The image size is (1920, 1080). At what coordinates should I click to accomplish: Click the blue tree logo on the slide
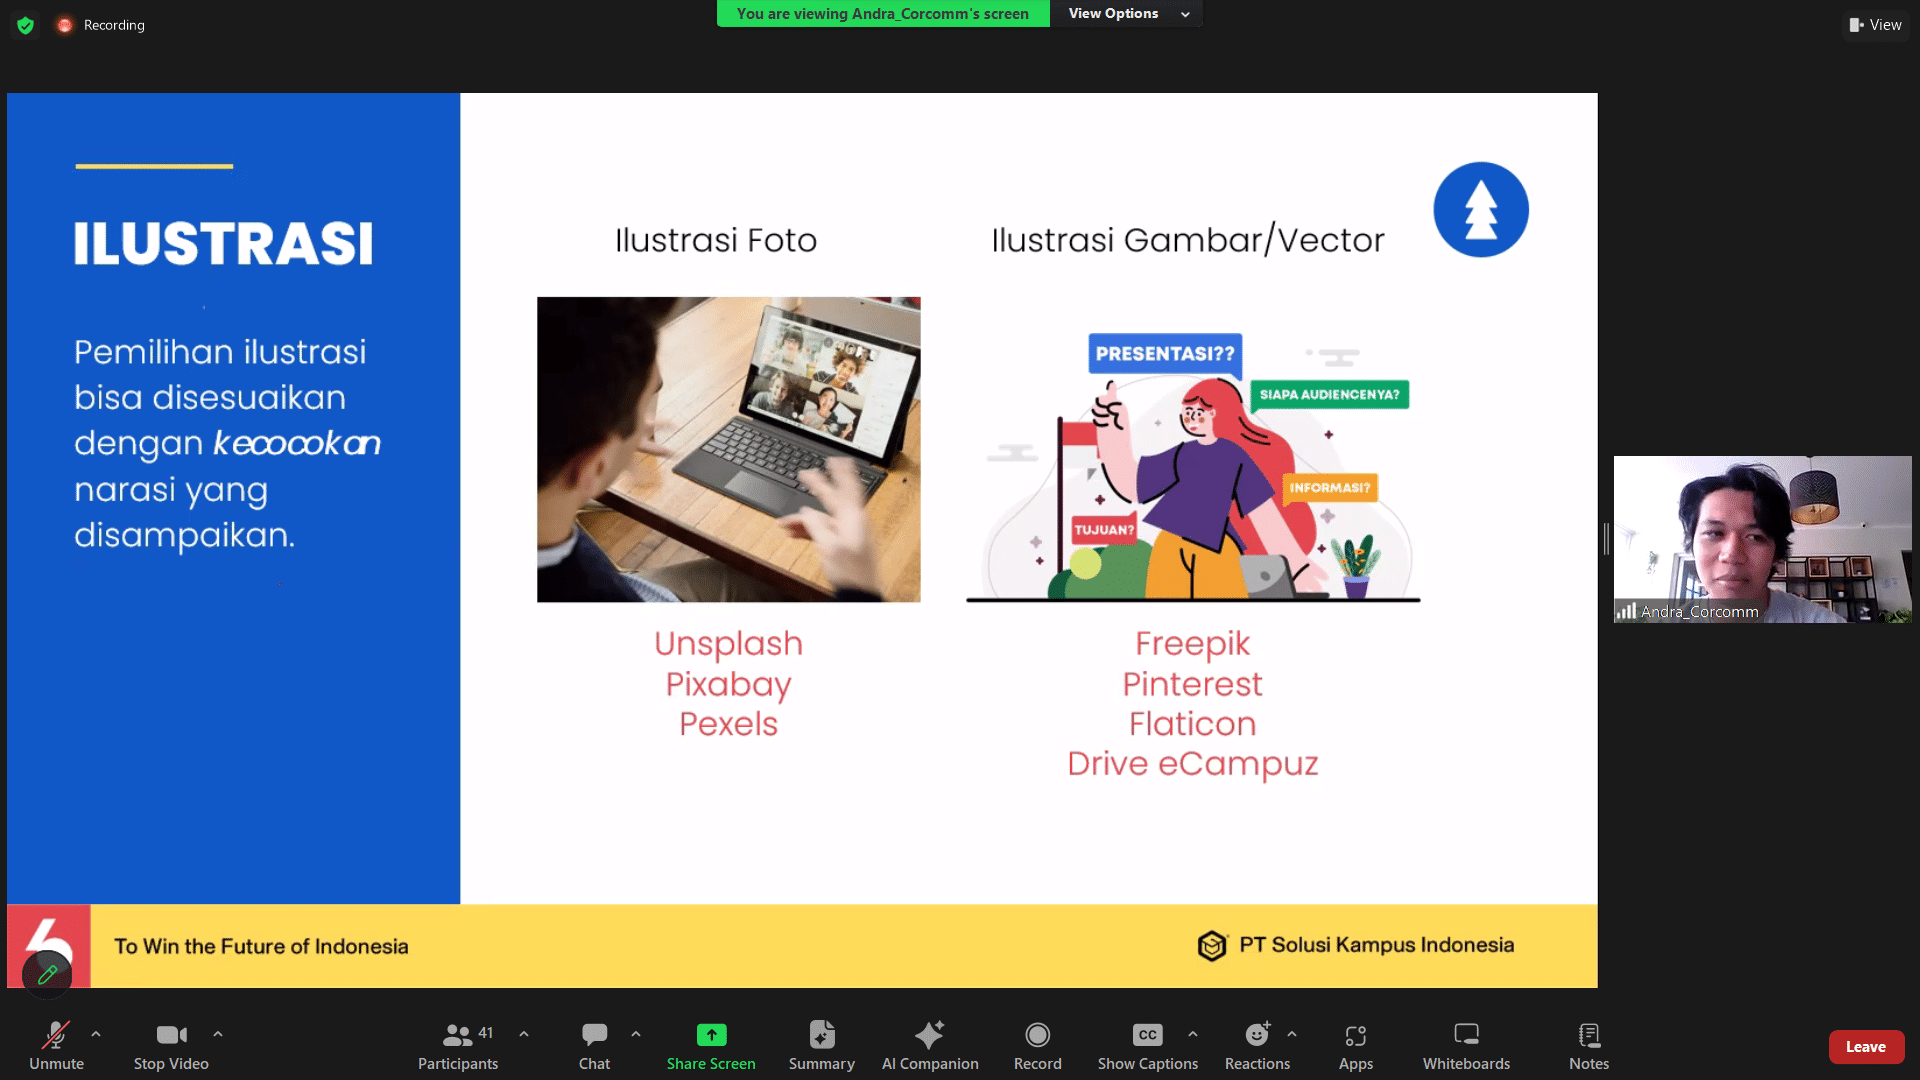click(x=1480, y=209)
